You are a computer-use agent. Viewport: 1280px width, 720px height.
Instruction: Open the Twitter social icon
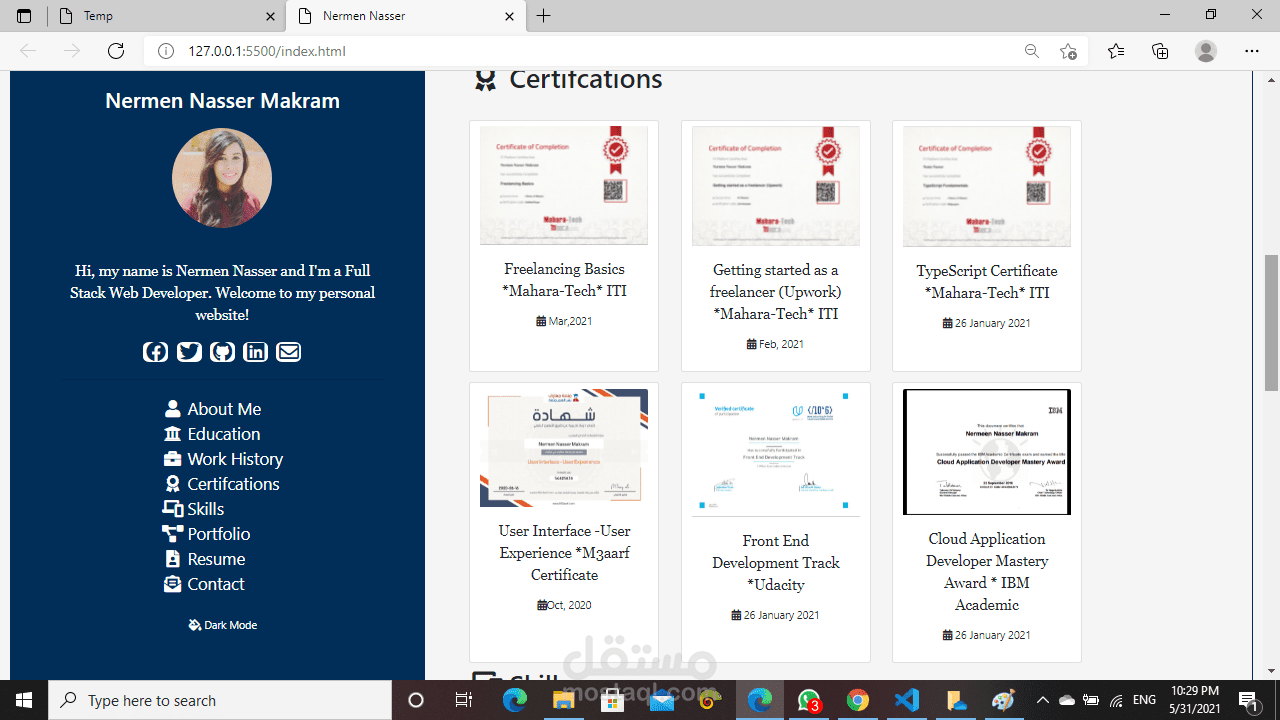pos(189,352)
